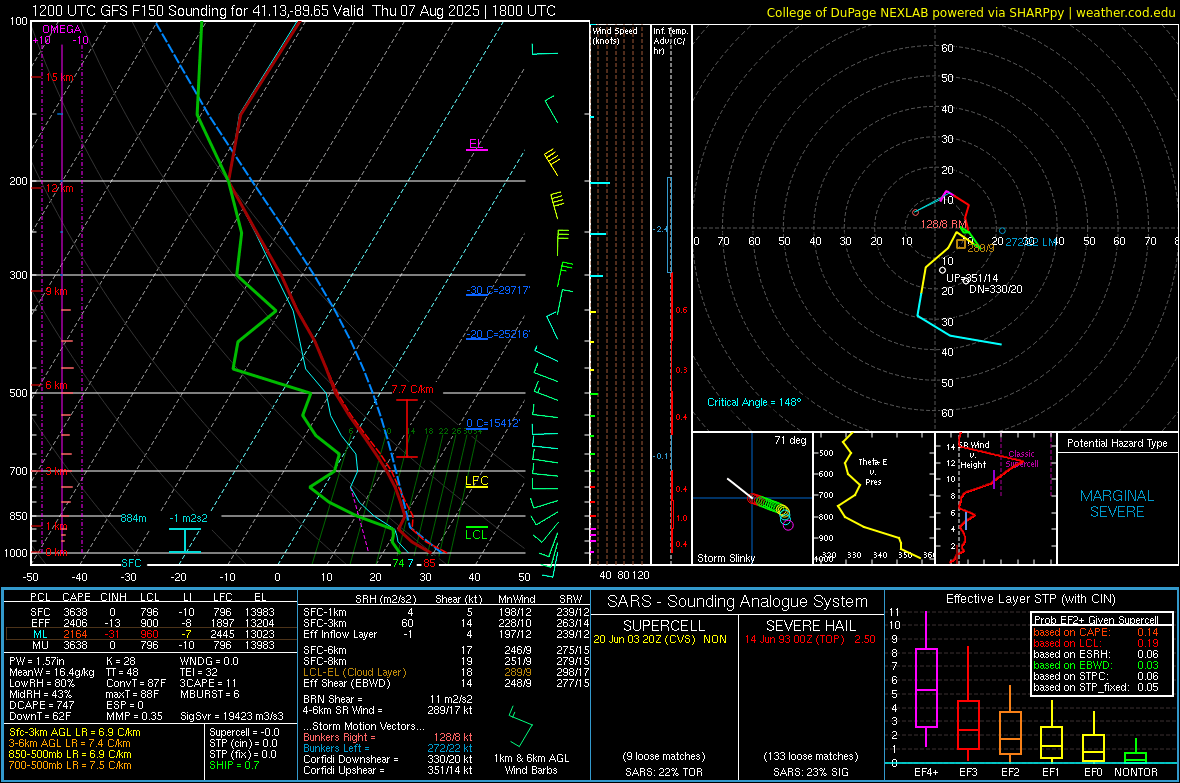Click the 71 deg slinky tilt value
This screenshot has width=1180, height=783.
click(790, 440)
